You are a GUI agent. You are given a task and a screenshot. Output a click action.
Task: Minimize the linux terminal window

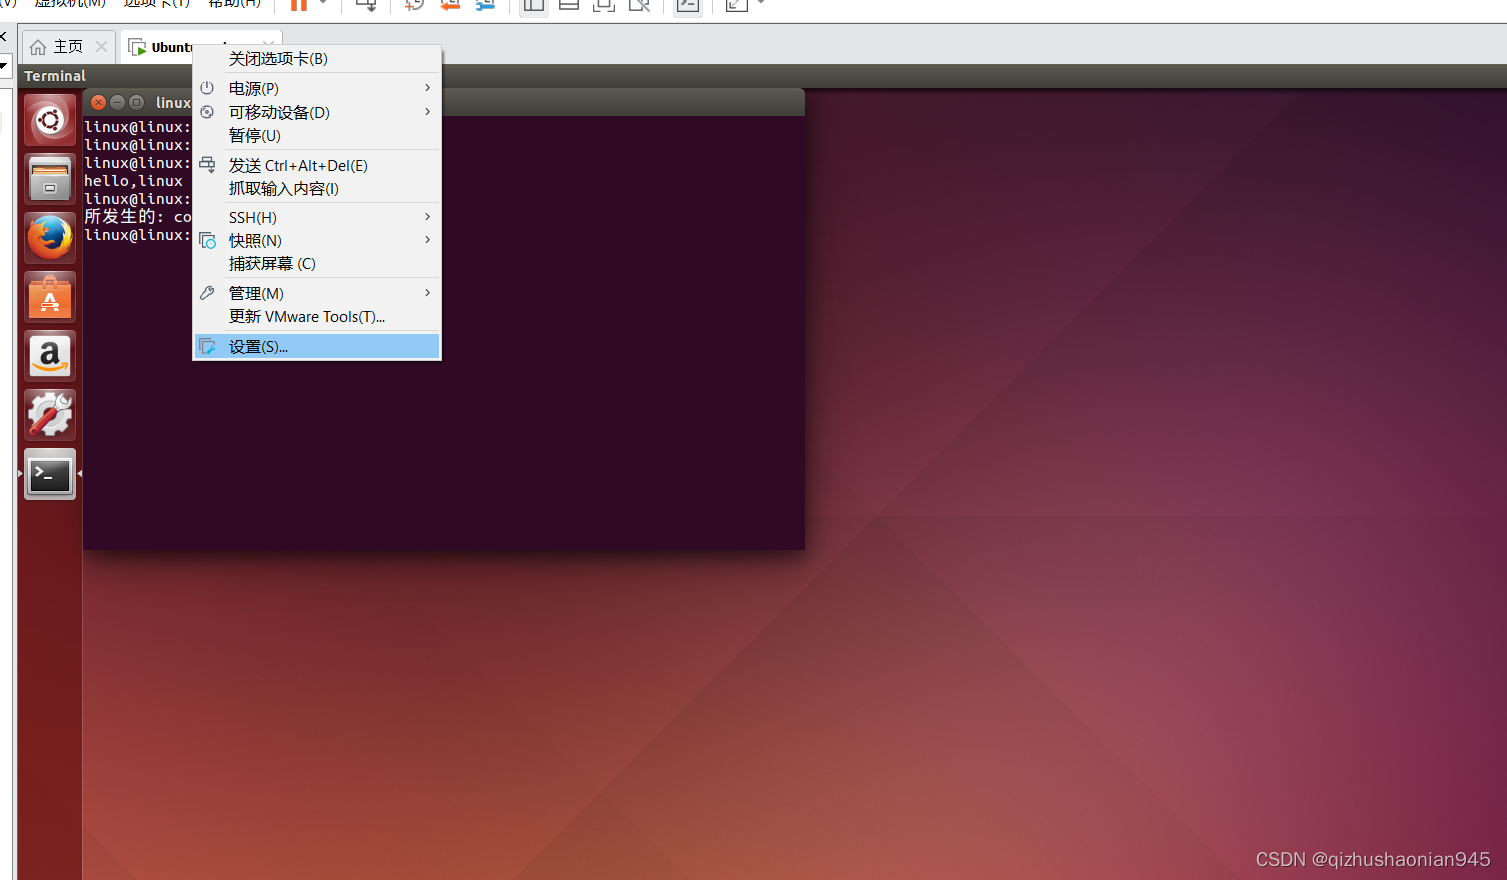pyautogui.click(x=117, y=102)
